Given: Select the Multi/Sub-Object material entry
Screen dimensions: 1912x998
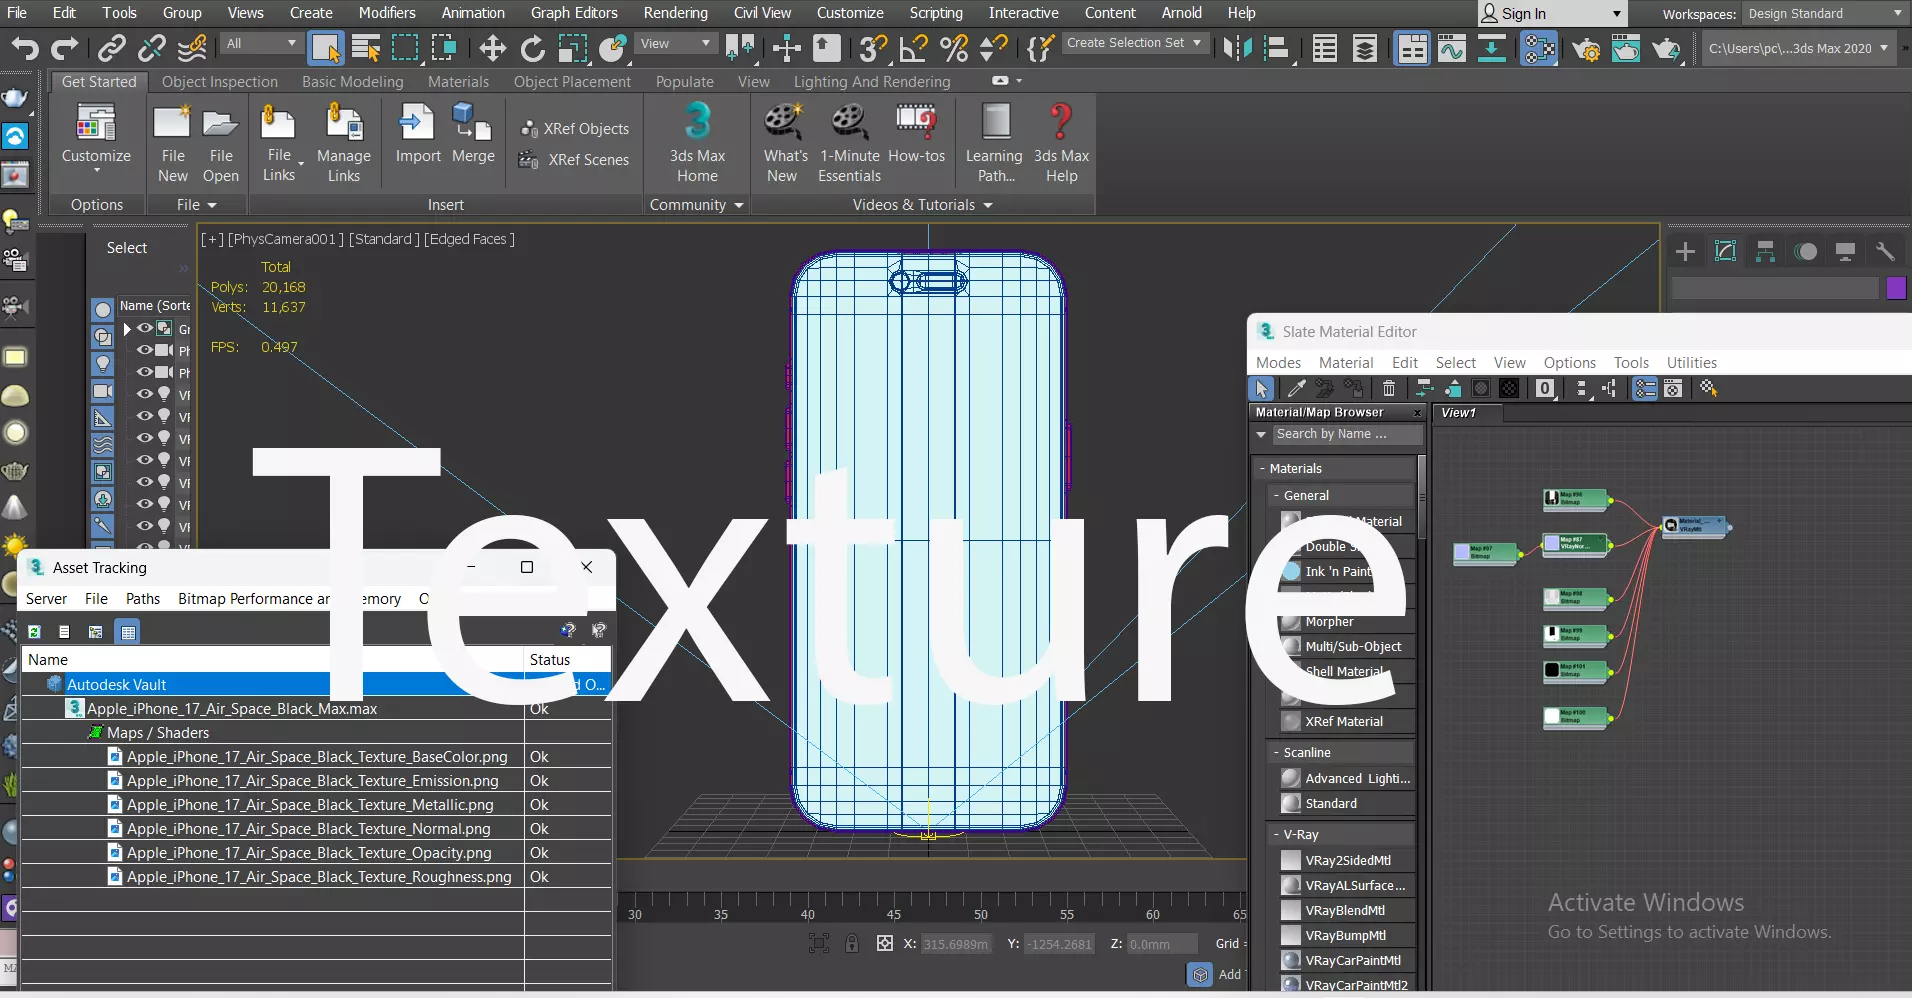Looking at the screenshot, I should (1346, 646).
